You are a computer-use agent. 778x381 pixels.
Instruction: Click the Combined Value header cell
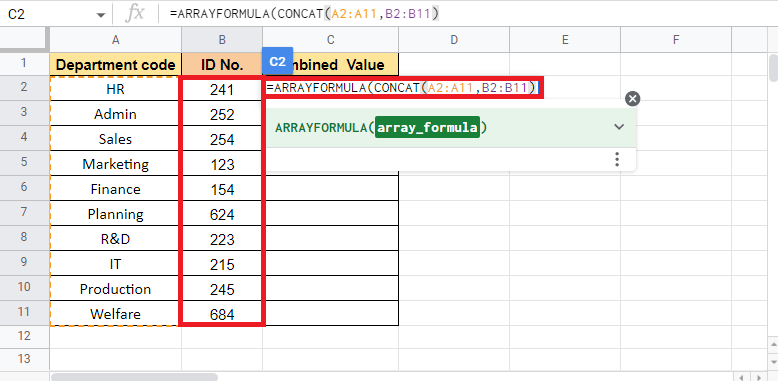tap(330, 64)
